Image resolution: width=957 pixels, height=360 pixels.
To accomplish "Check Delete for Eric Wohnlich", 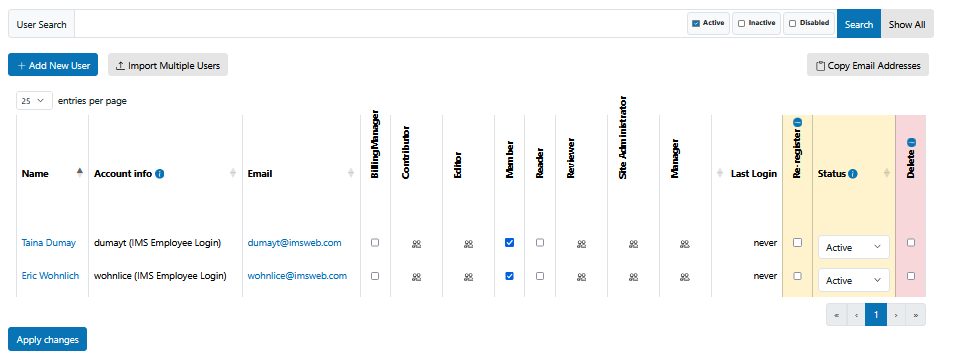I will [911, 276].
